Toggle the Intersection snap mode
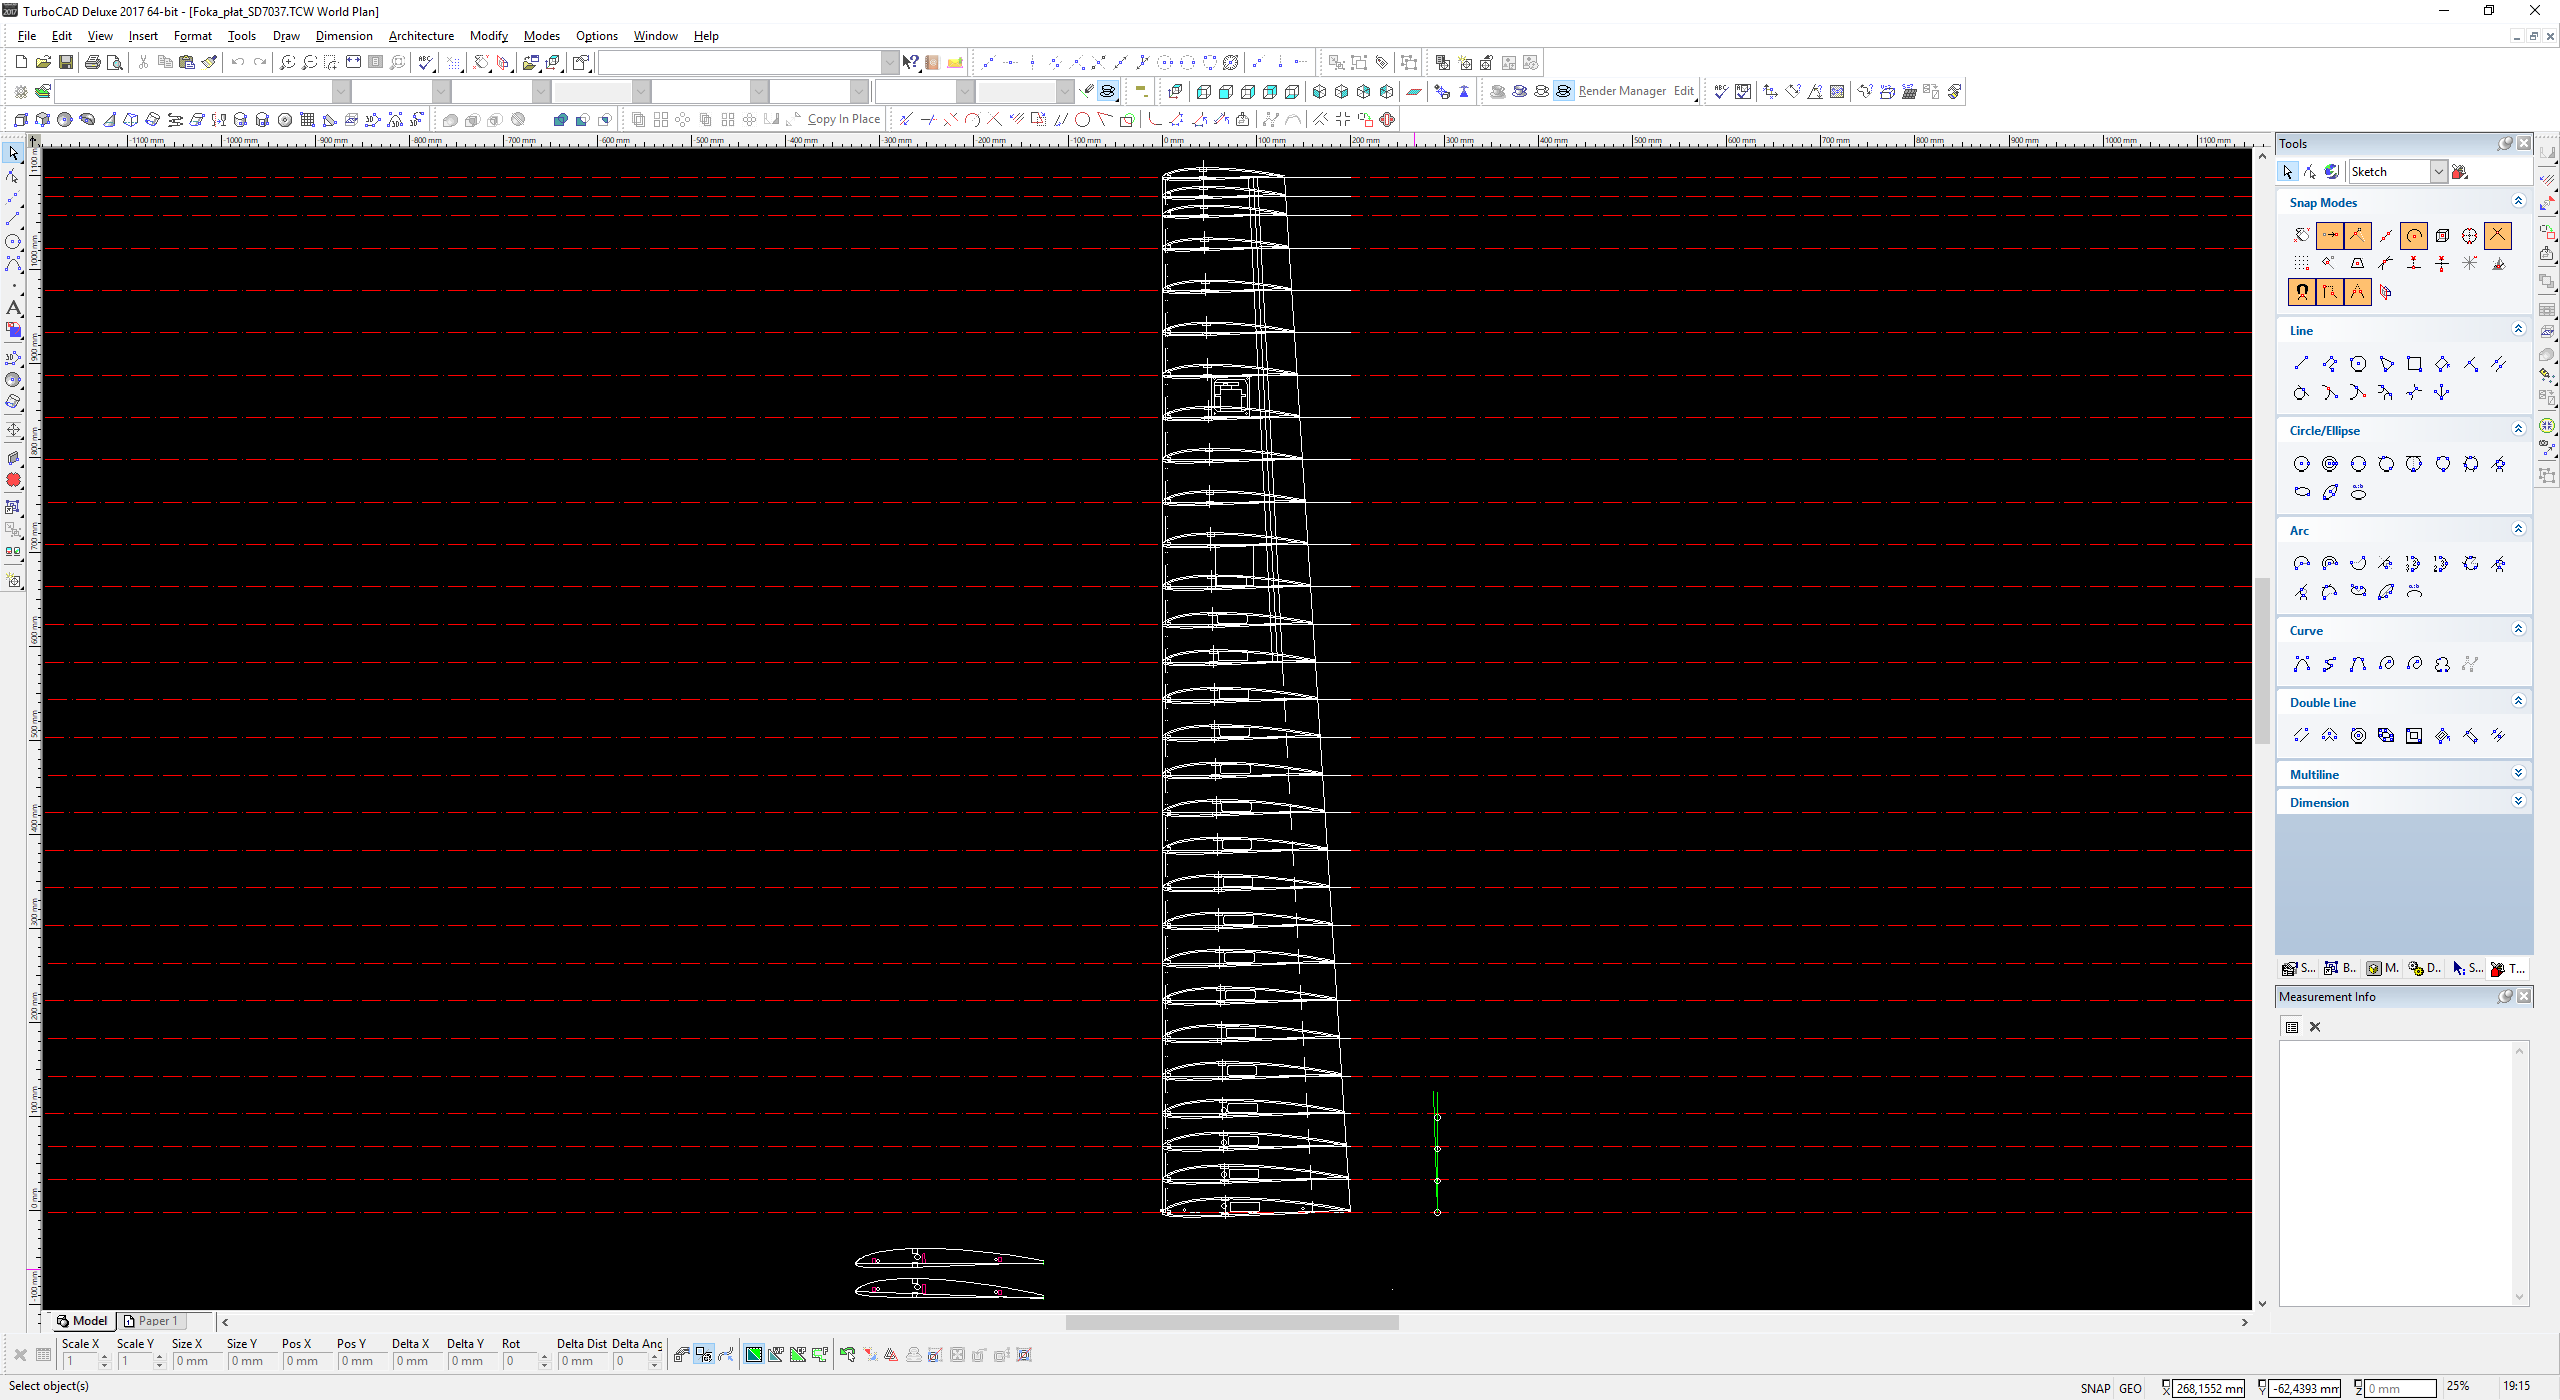 pos(2497,236)
